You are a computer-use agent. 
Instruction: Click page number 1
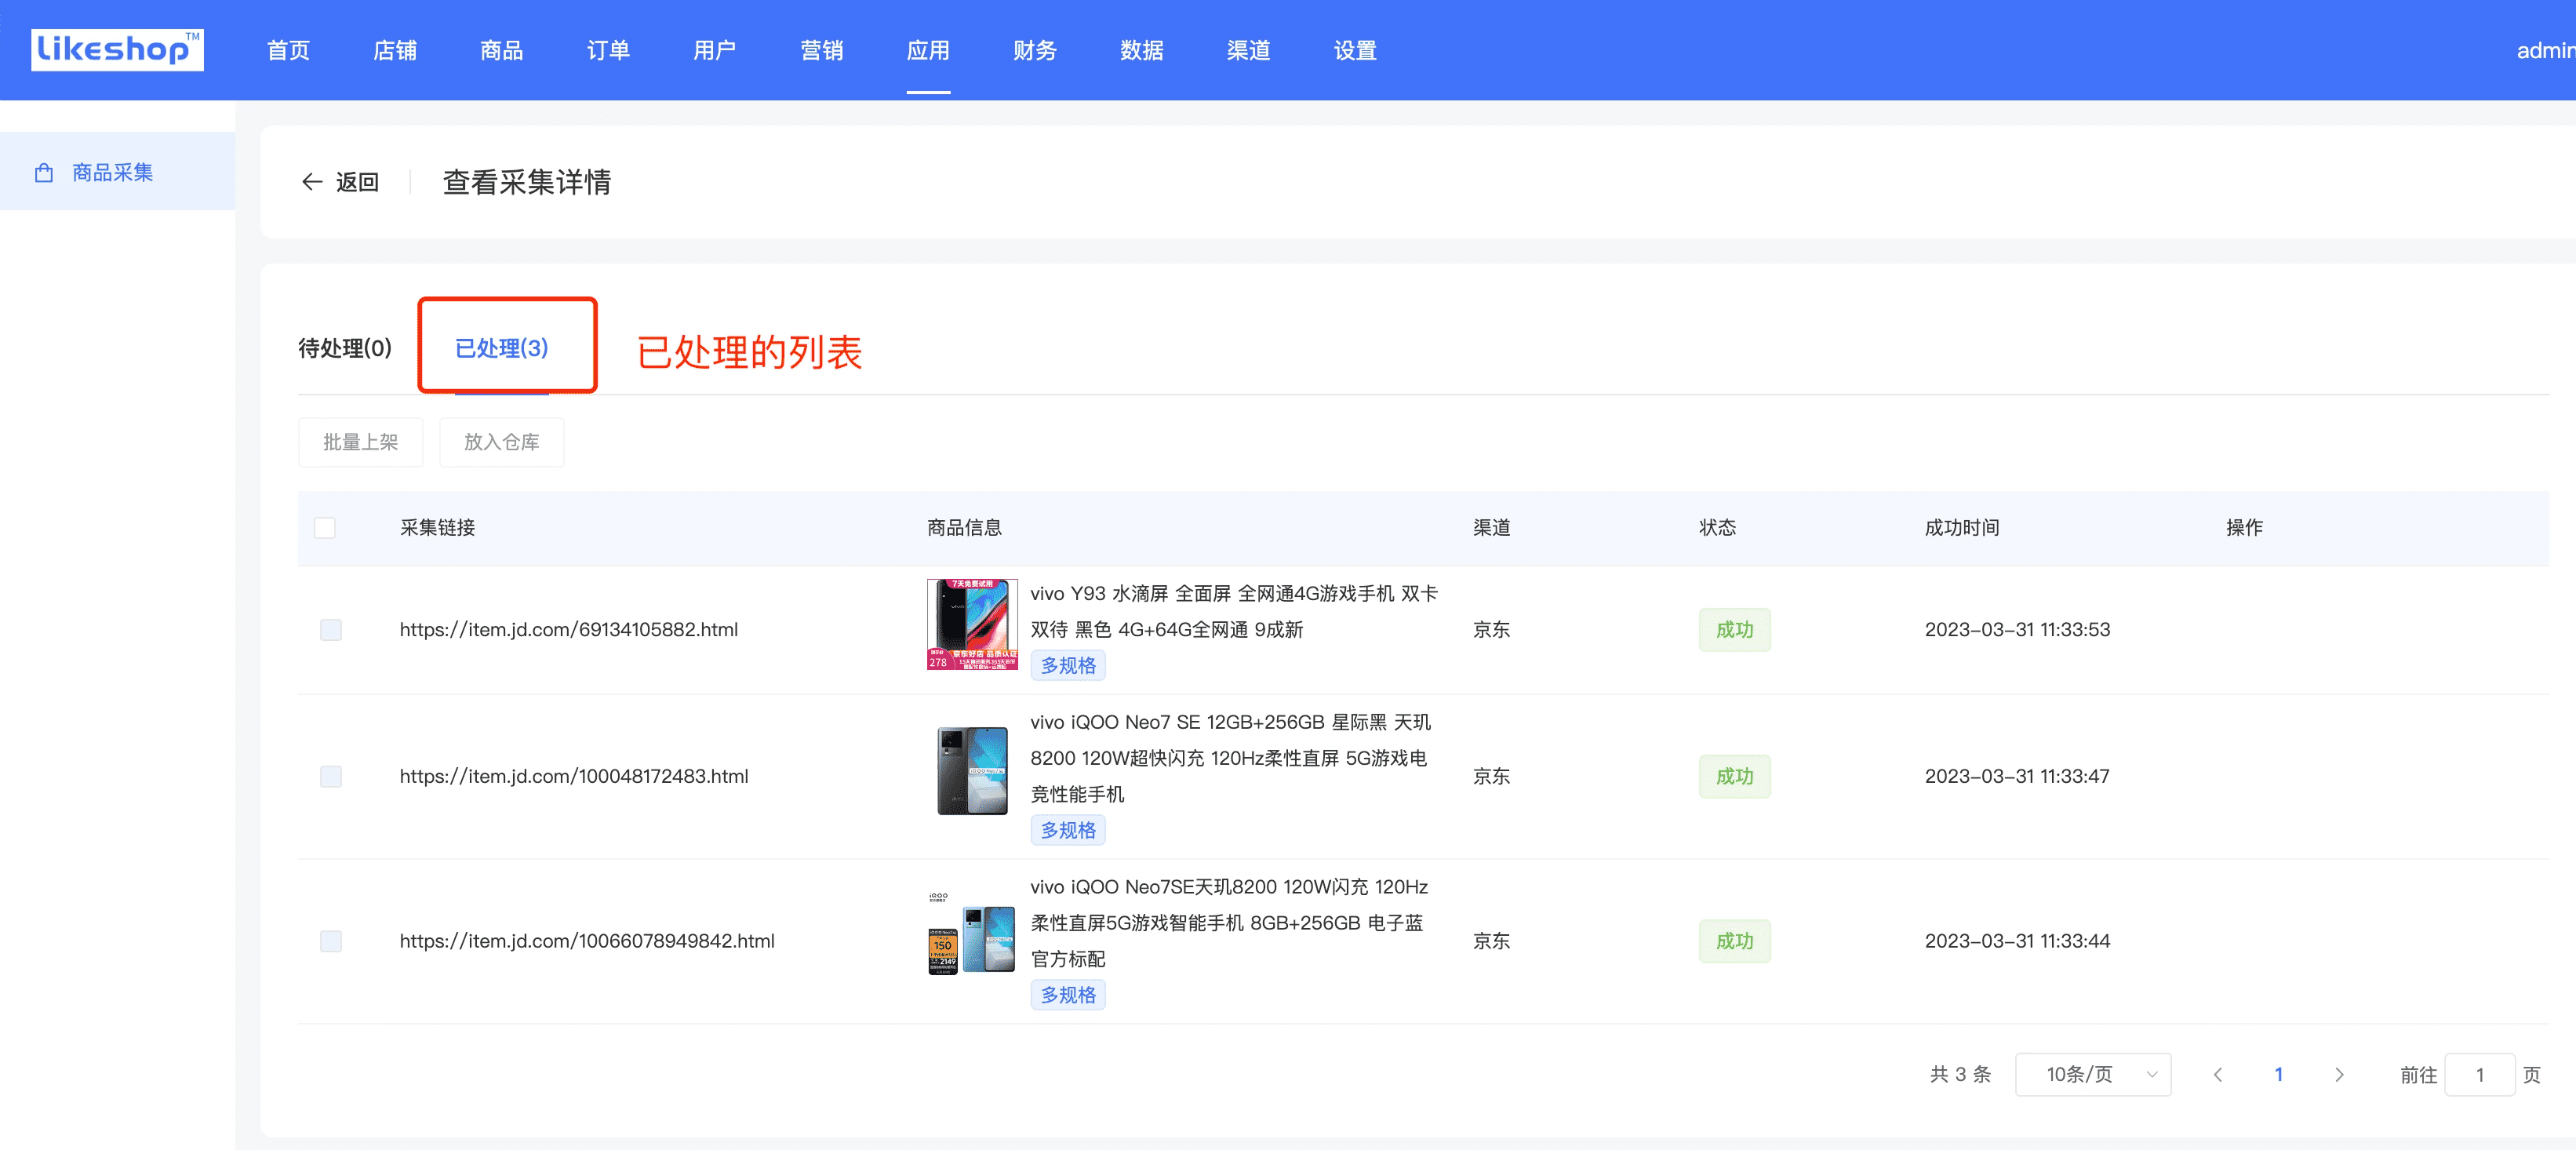(2279, 1075)
